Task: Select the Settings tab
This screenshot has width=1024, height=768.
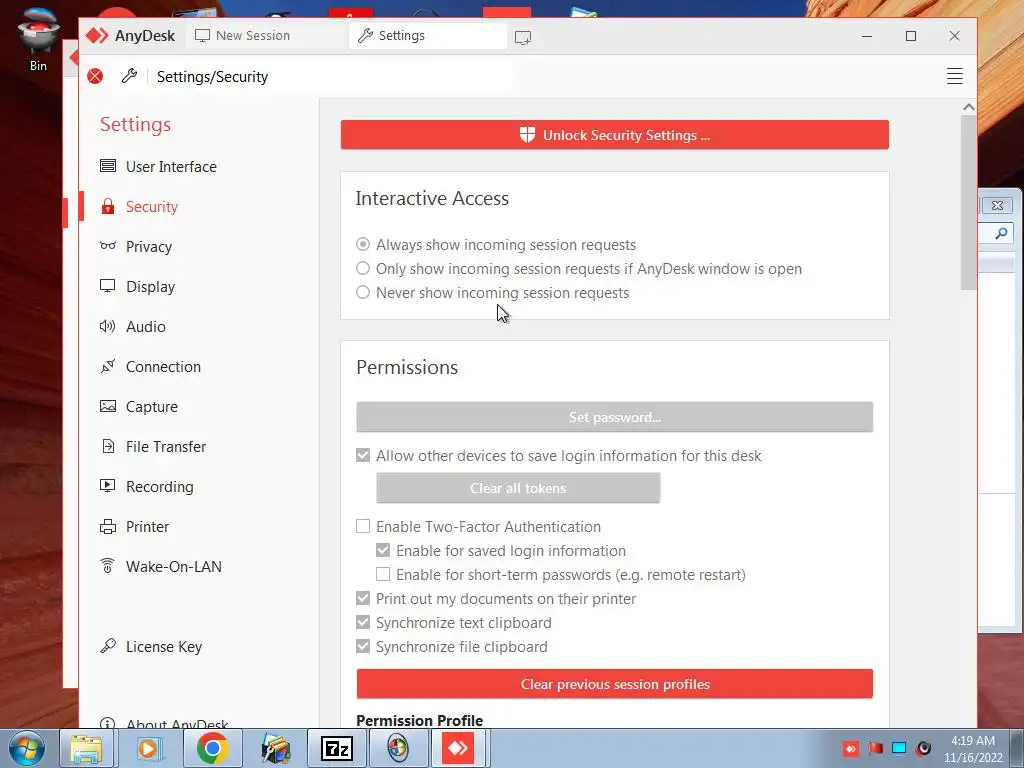Action: pyautogui.click(x=428, y=36)
